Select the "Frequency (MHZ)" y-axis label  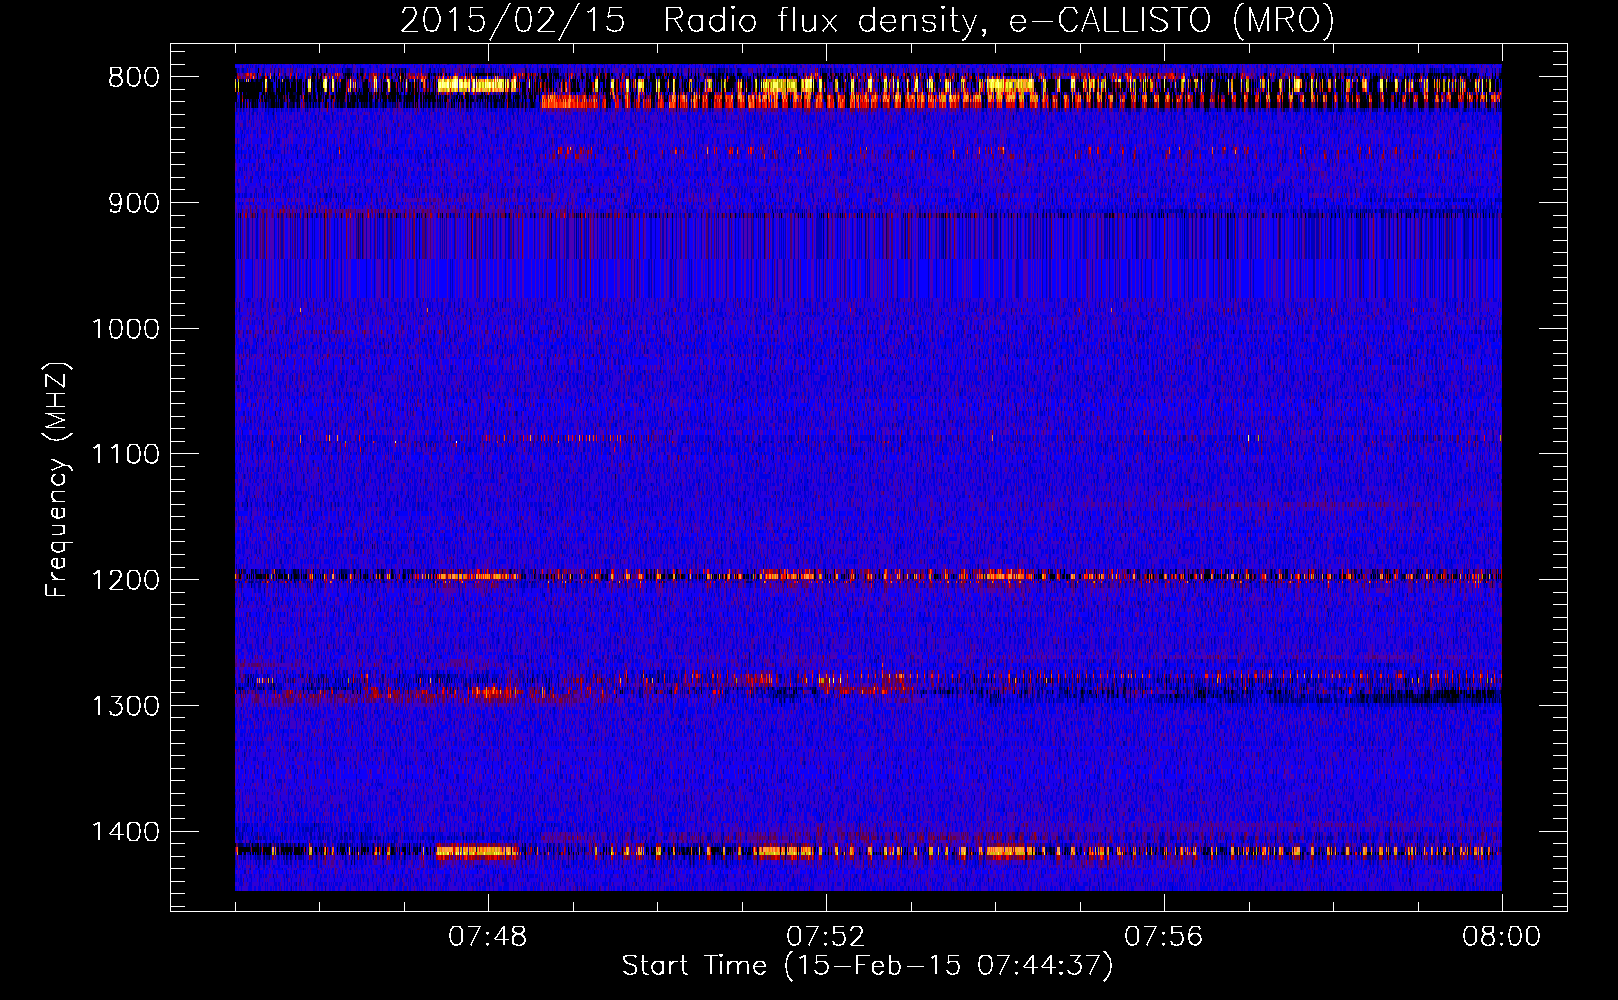tap(58, 480)
